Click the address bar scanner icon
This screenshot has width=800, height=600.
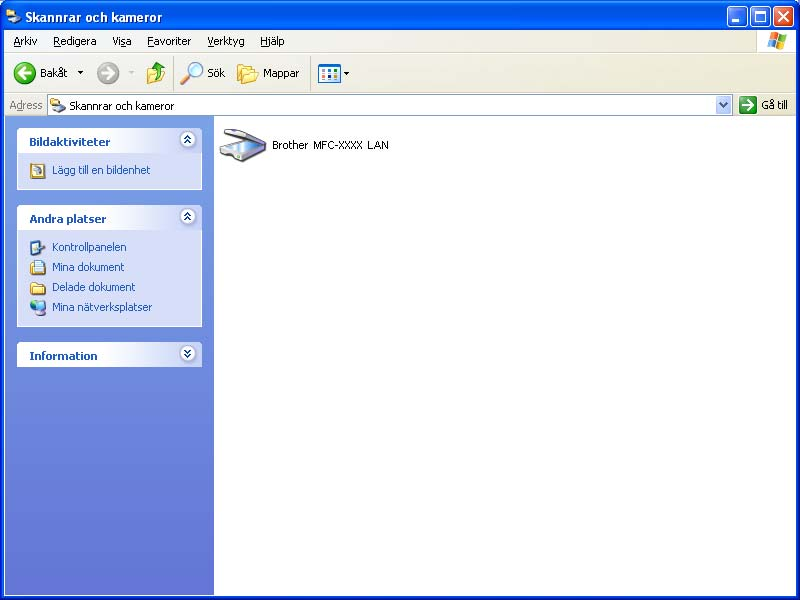pos(58,106)
